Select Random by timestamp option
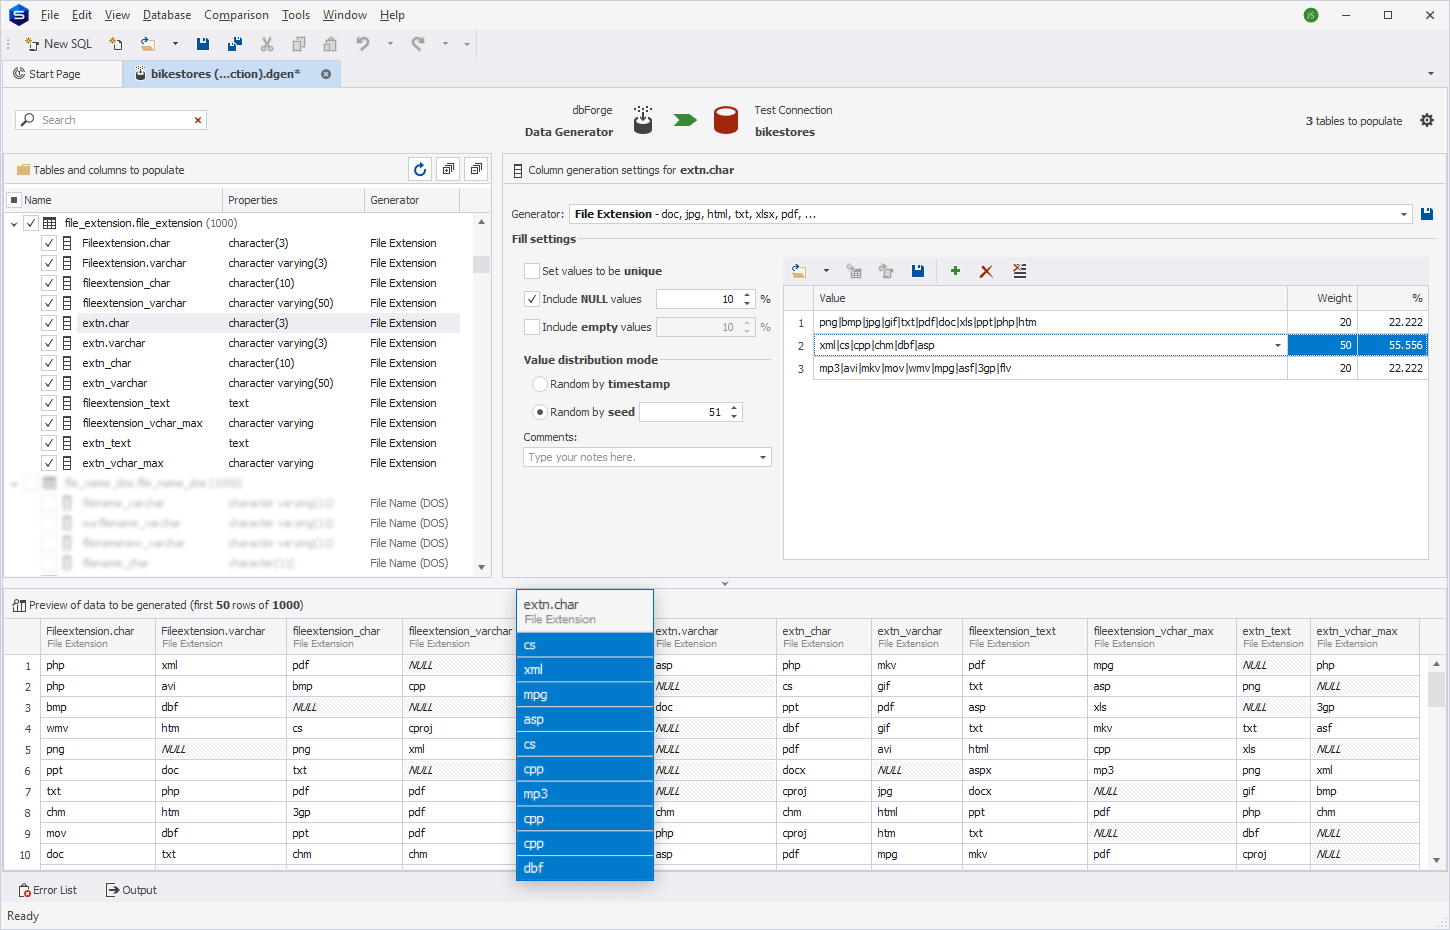The height and width of the screenshot is (930, 1450). pyautogui.click(x=540, y=384)
